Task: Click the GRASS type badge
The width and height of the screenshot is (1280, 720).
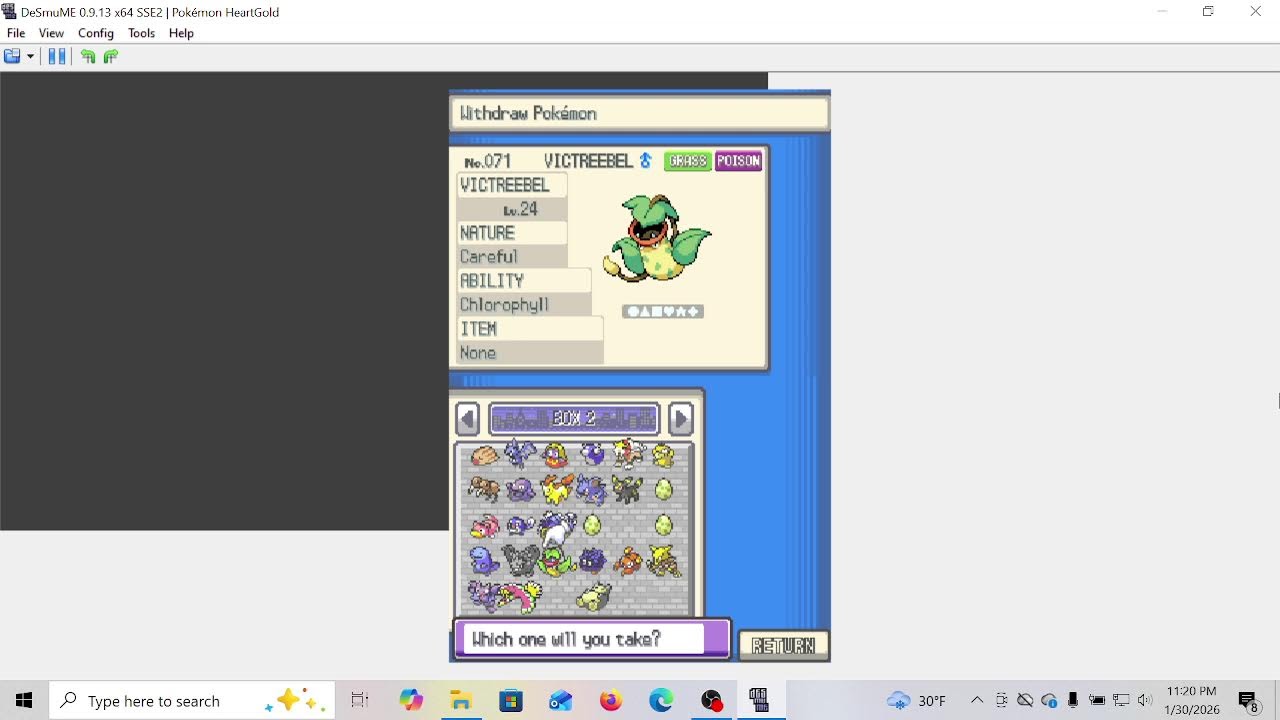Action: [x=687, y=161]
